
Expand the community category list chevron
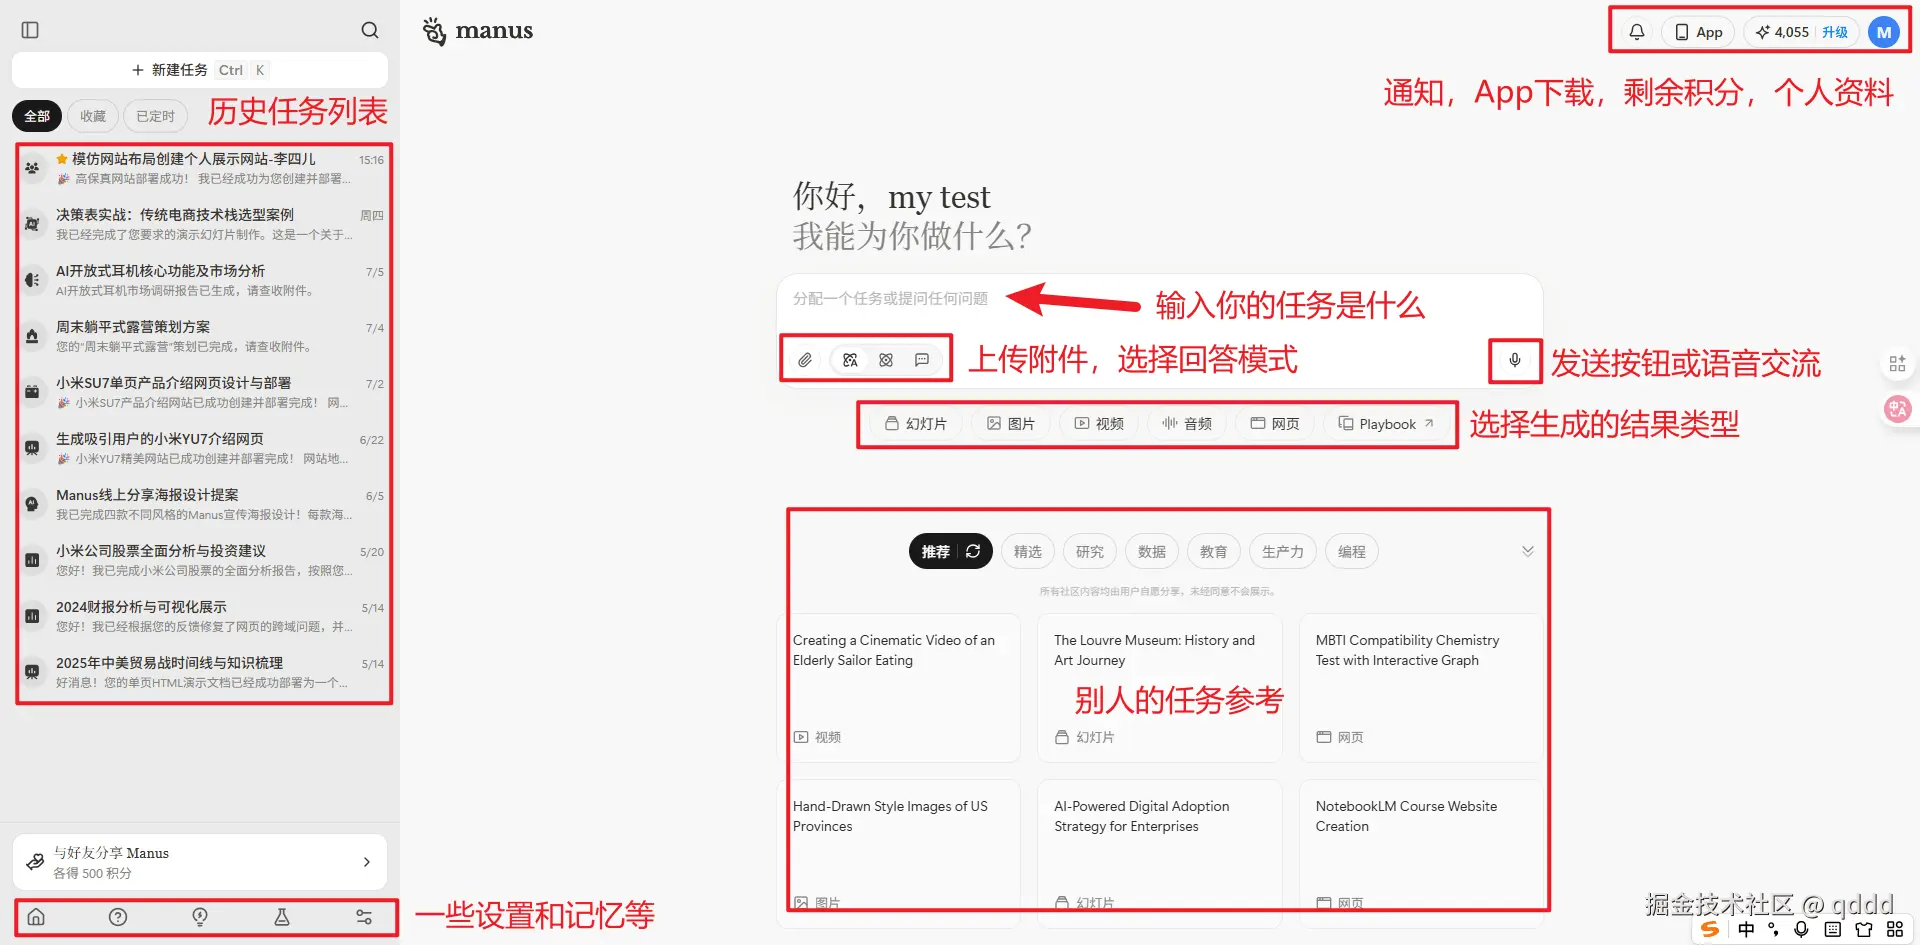[x=1528, y=551]
